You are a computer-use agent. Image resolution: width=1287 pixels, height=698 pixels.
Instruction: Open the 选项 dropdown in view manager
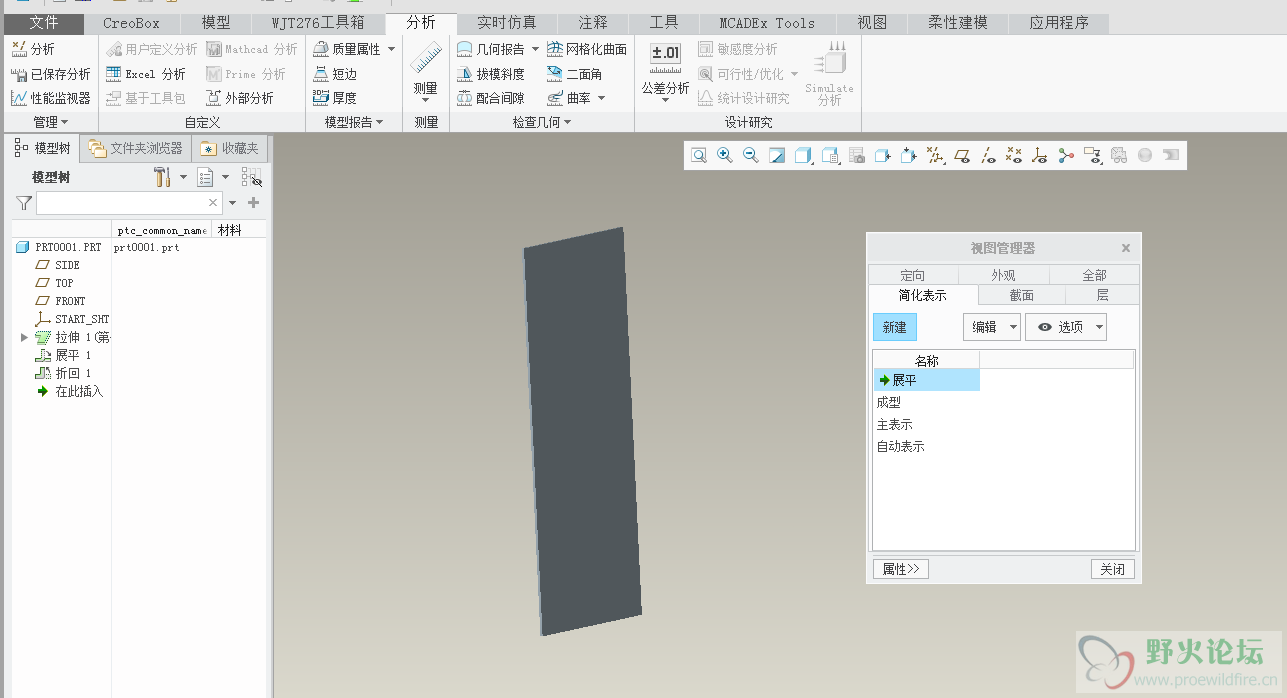pyautogui.click(x=1065, y=327)
